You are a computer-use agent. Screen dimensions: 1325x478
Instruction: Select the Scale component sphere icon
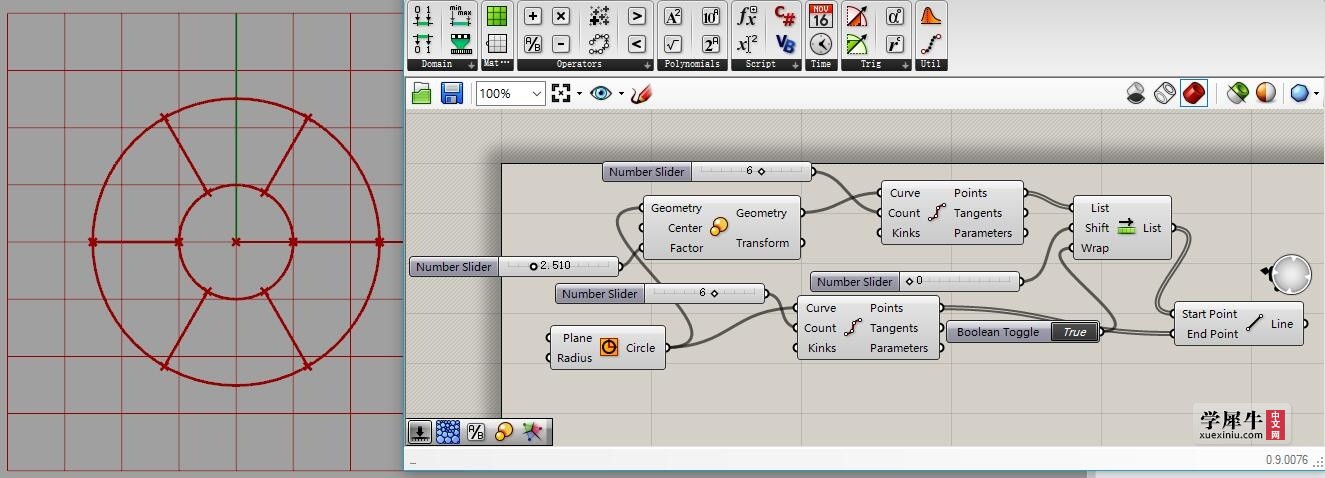point(719,228)
